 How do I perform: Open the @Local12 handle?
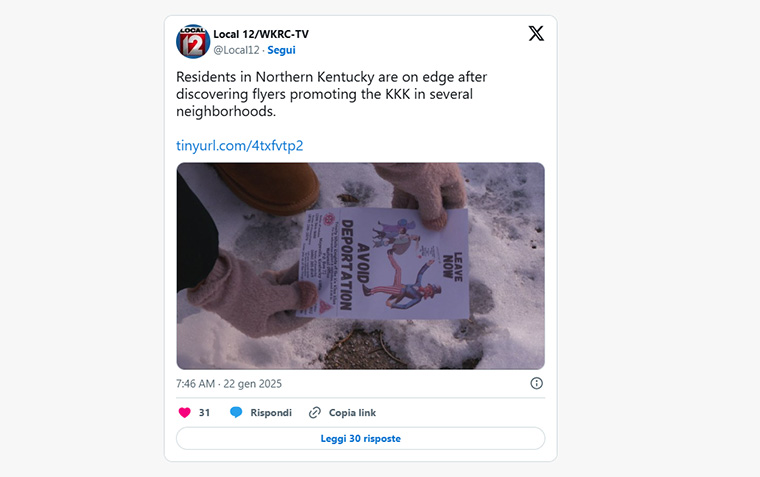click(x=237, y=50)
